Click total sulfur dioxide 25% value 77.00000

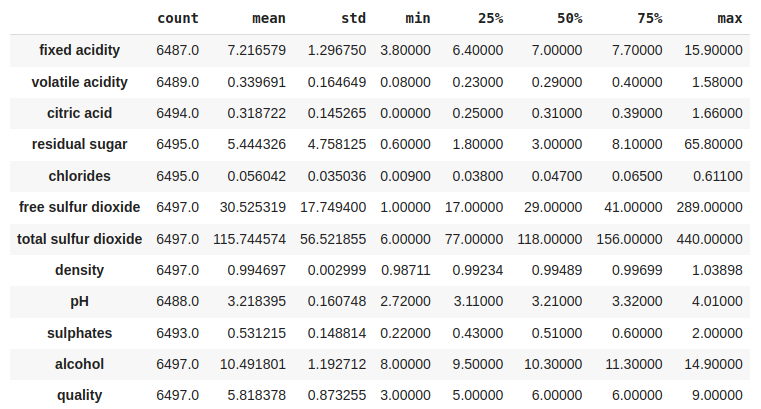[x=474, y=239]
